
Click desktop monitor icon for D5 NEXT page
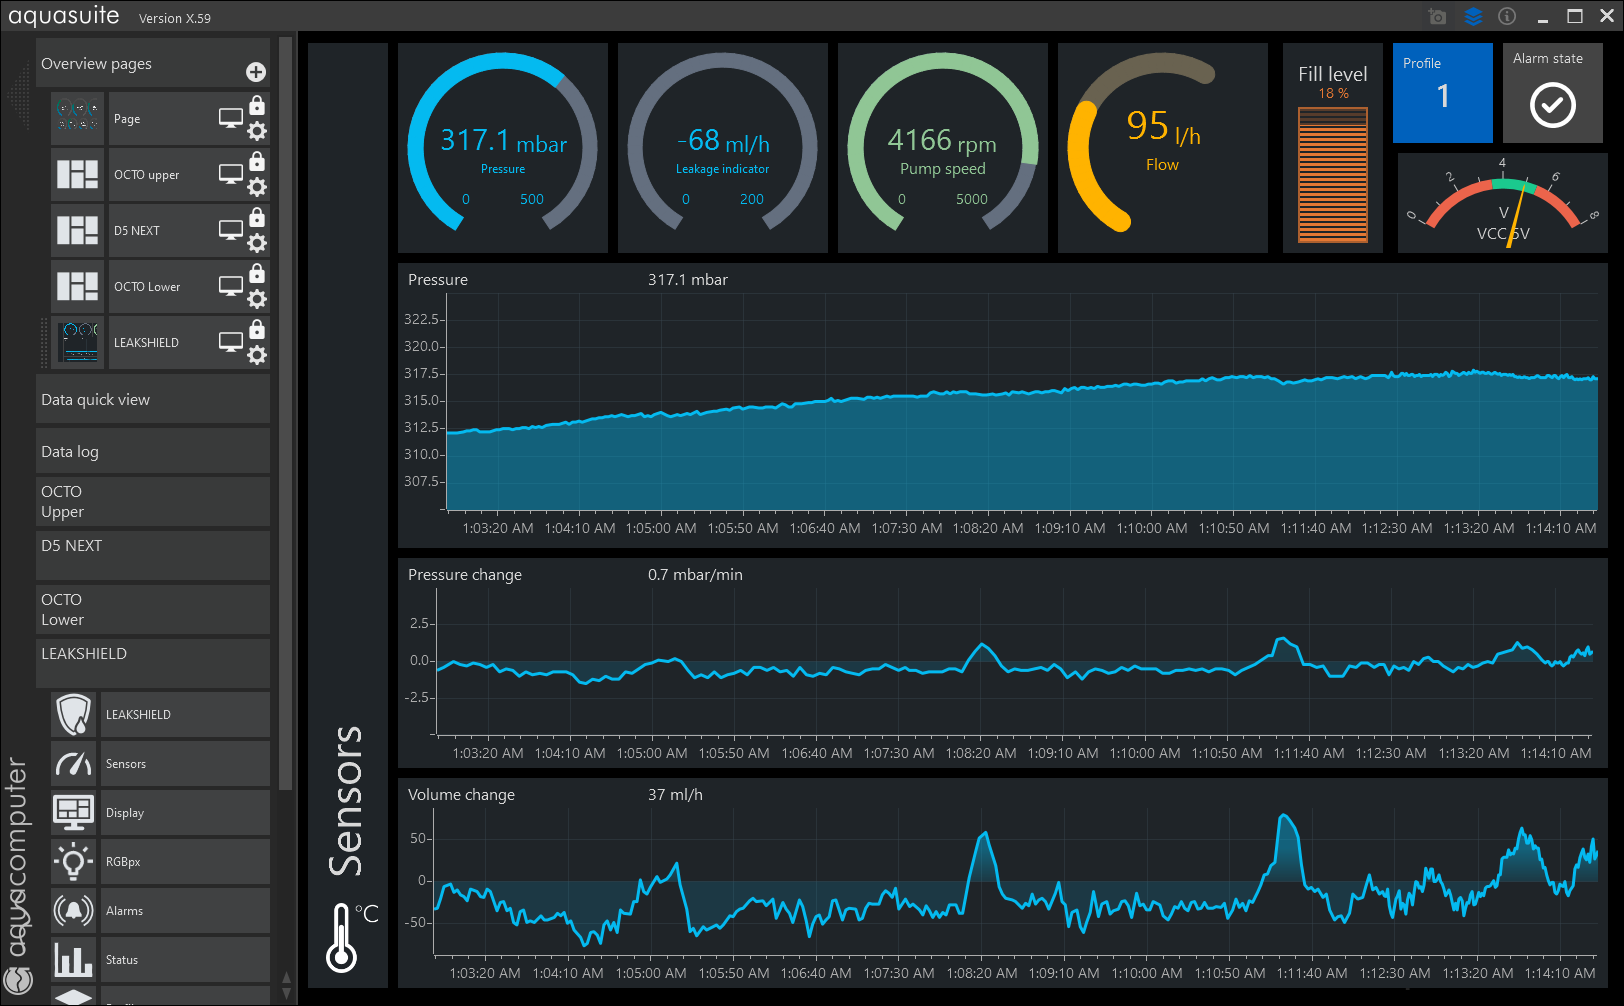click(231, 230)
